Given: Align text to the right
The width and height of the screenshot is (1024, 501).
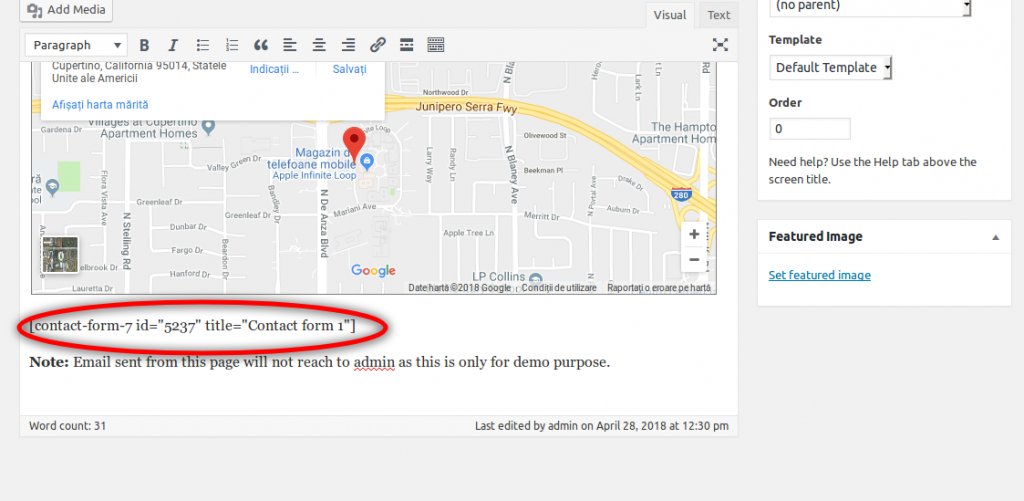Looking at the screenshot, I should click(x=348, y=45).
